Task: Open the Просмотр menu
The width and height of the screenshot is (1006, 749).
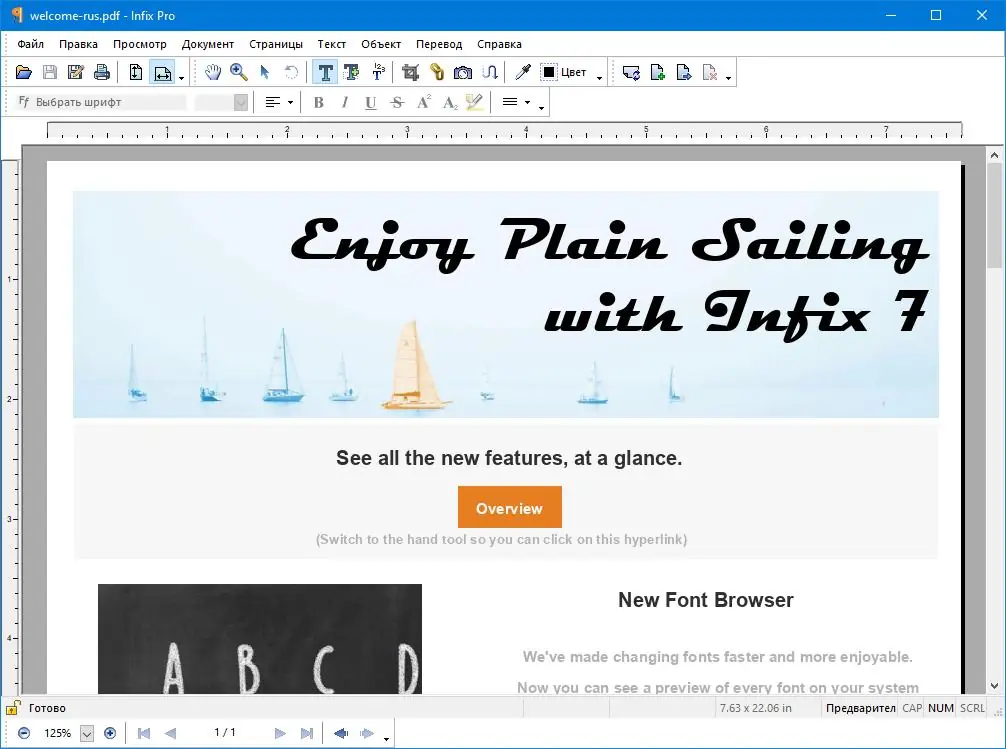Action: click(x=140, y=44)
